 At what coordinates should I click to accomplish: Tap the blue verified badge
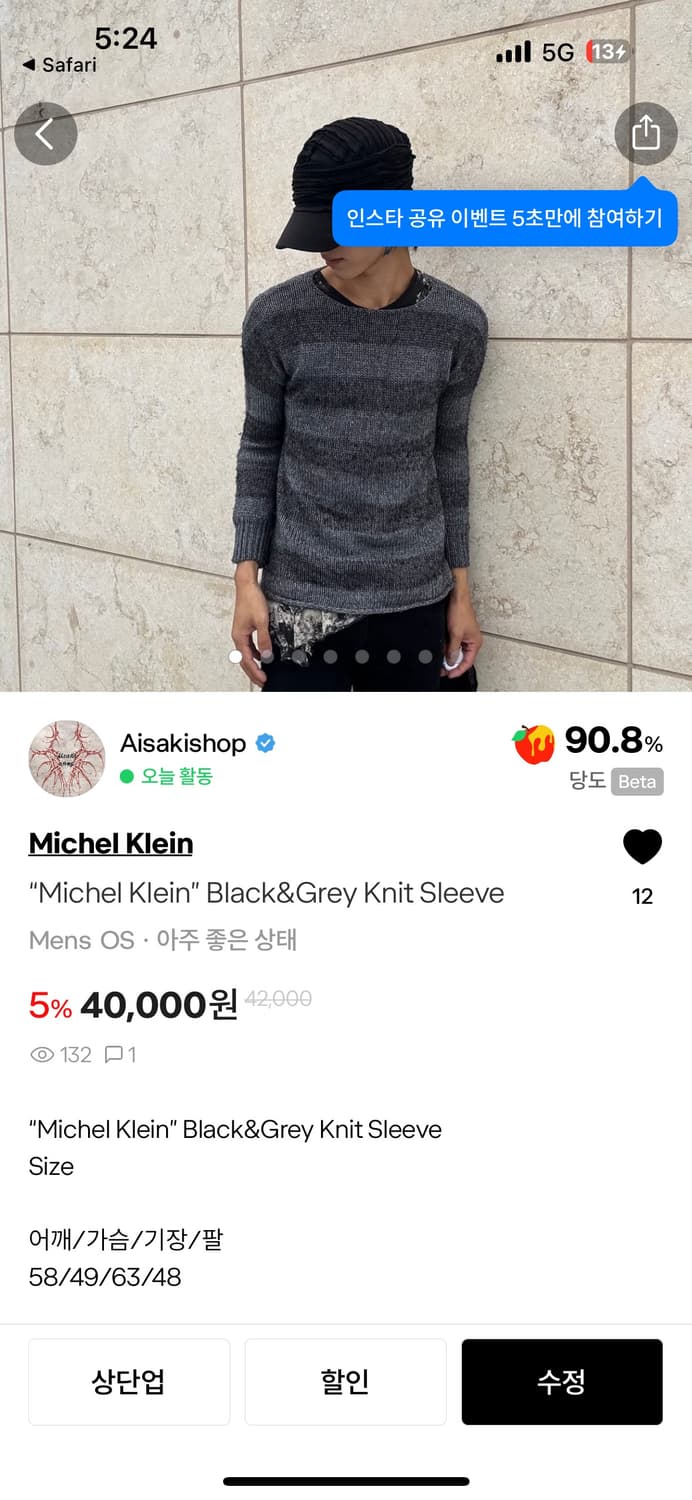[265, 743]
